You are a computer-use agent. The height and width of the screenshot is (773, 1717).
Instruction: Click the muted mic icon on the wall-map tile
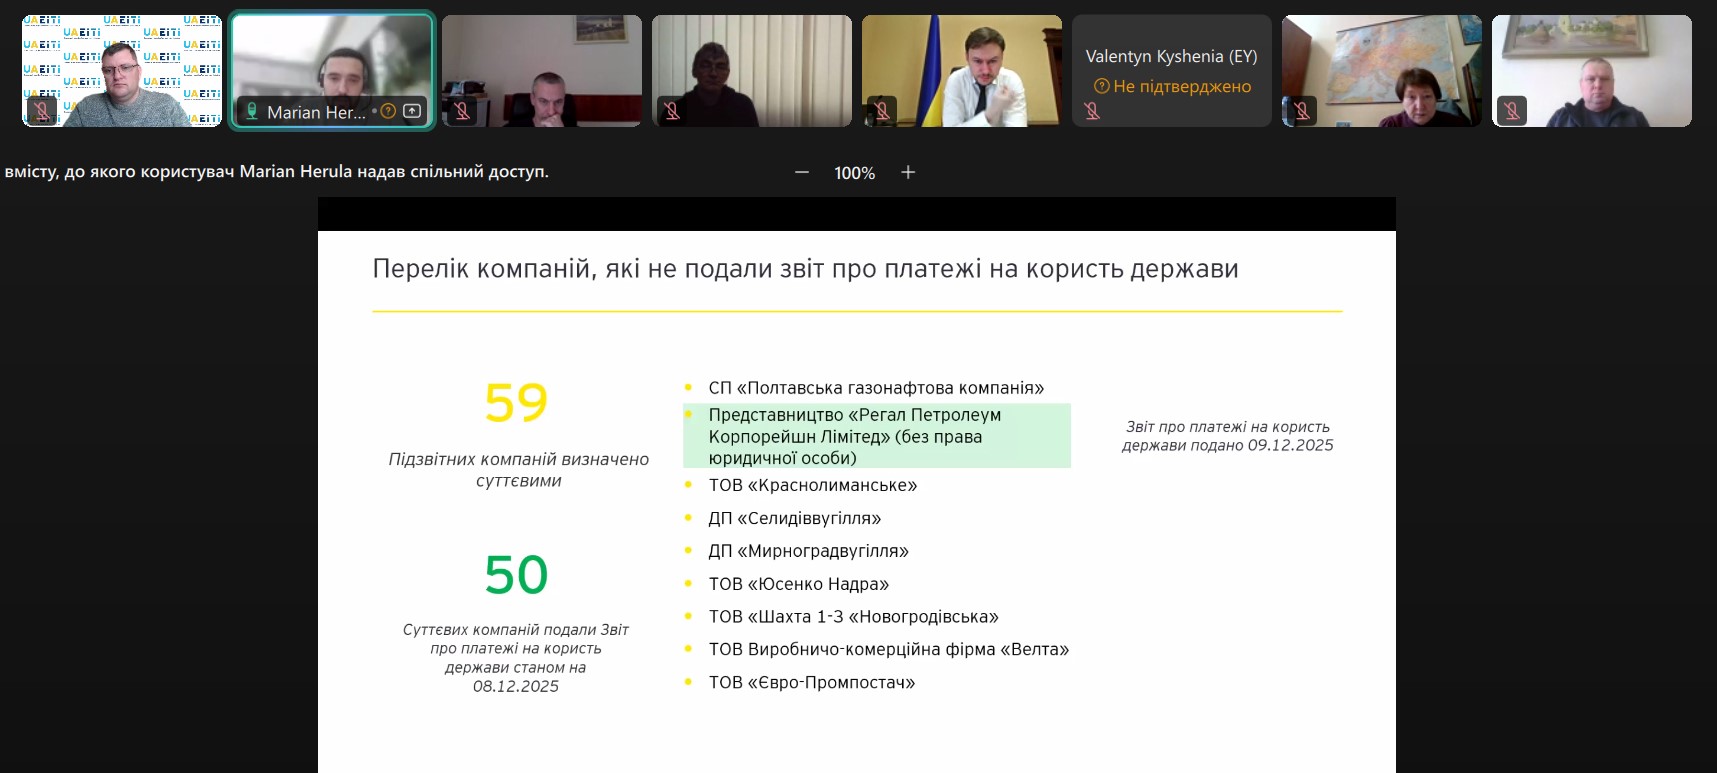pos(1302,111)
